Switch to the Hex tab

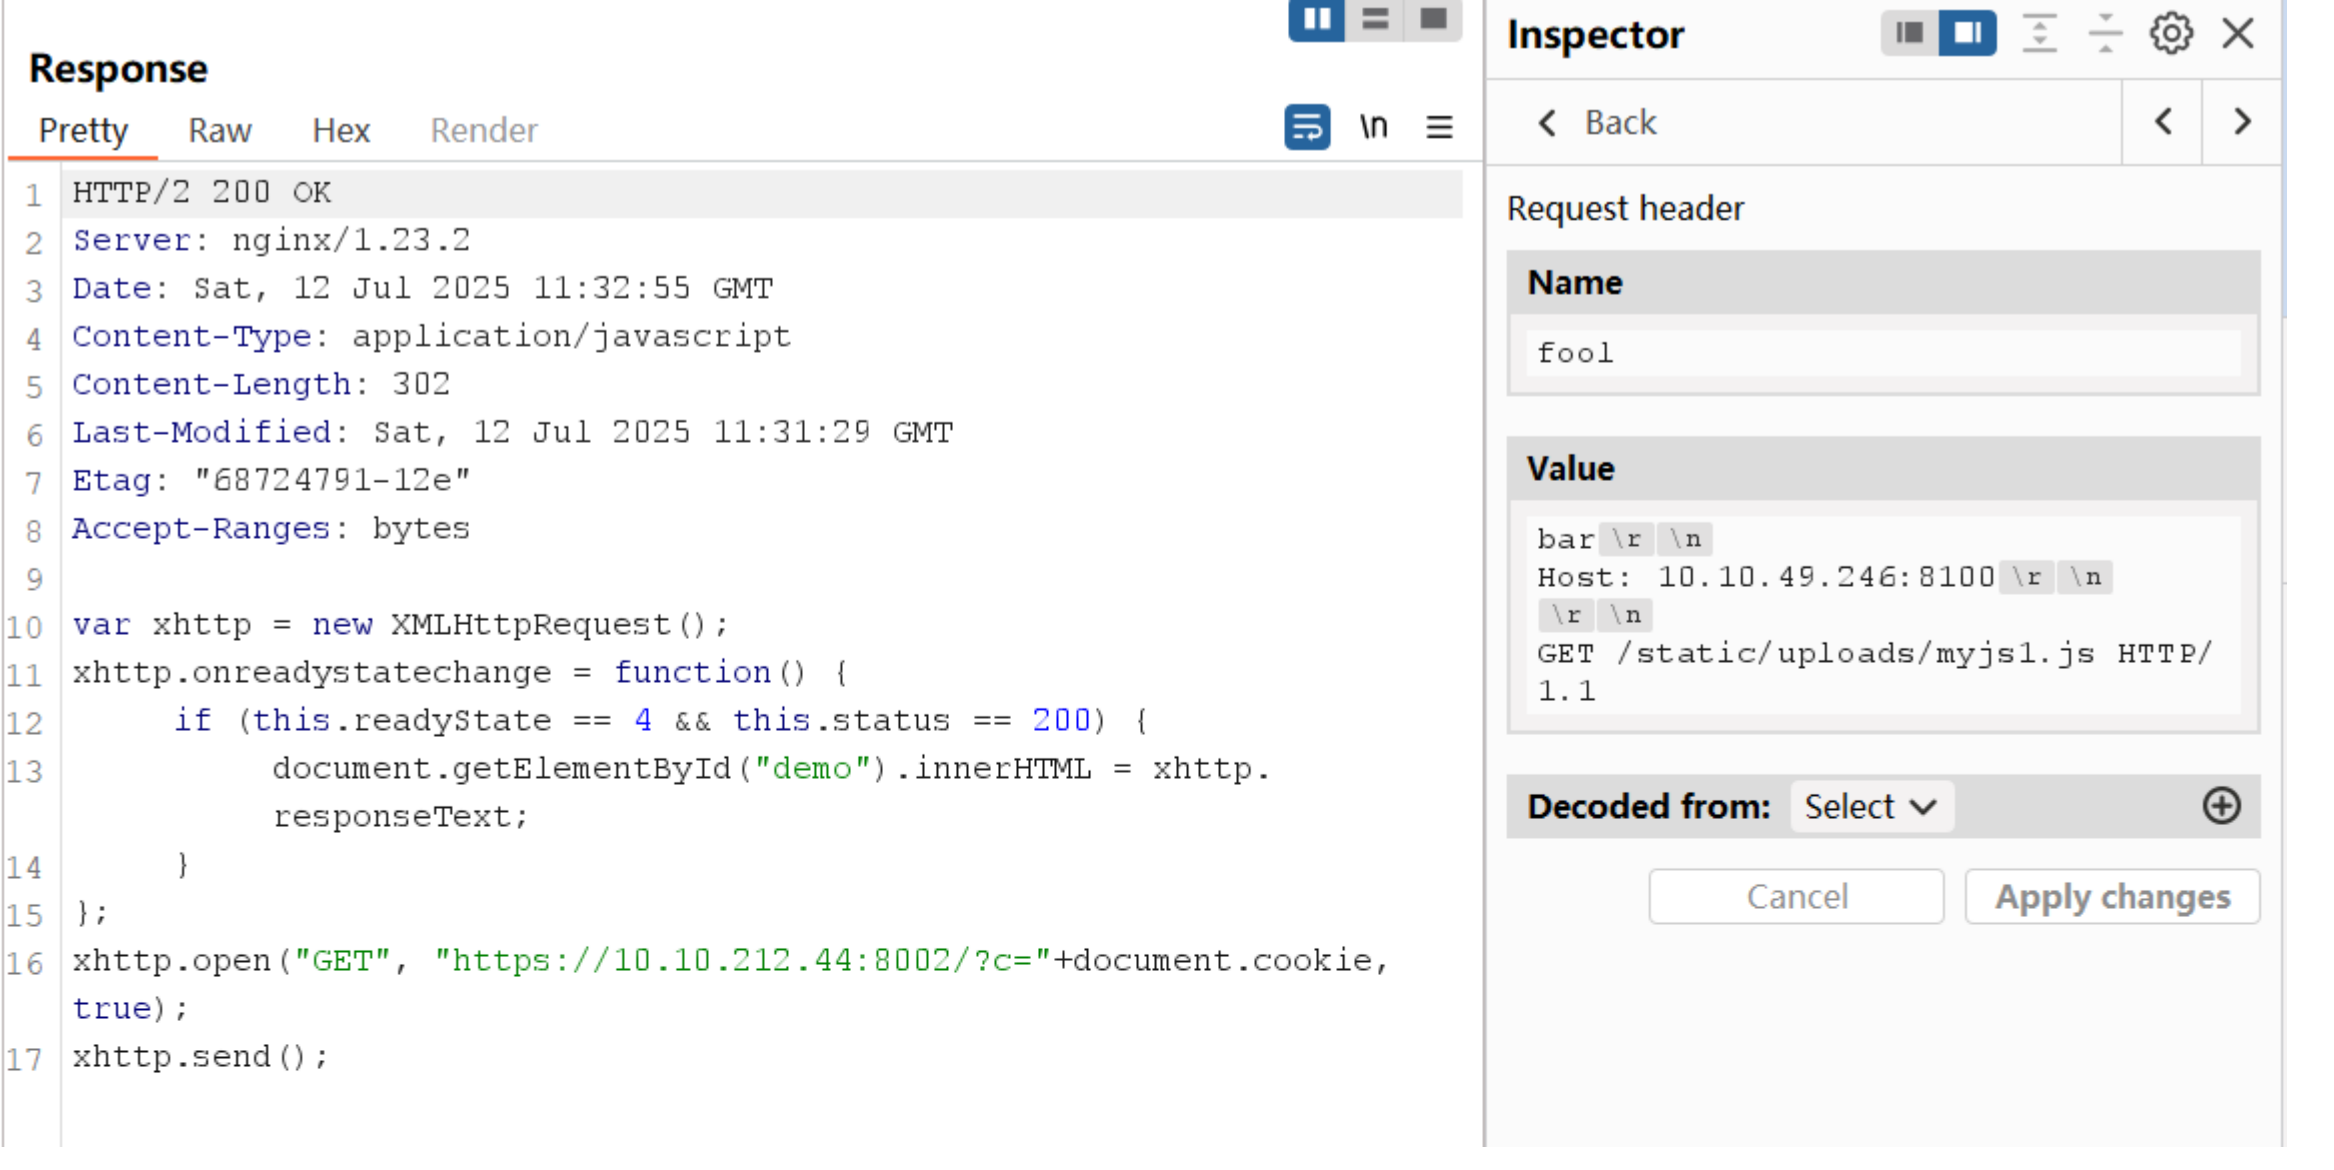pos(340,129)
